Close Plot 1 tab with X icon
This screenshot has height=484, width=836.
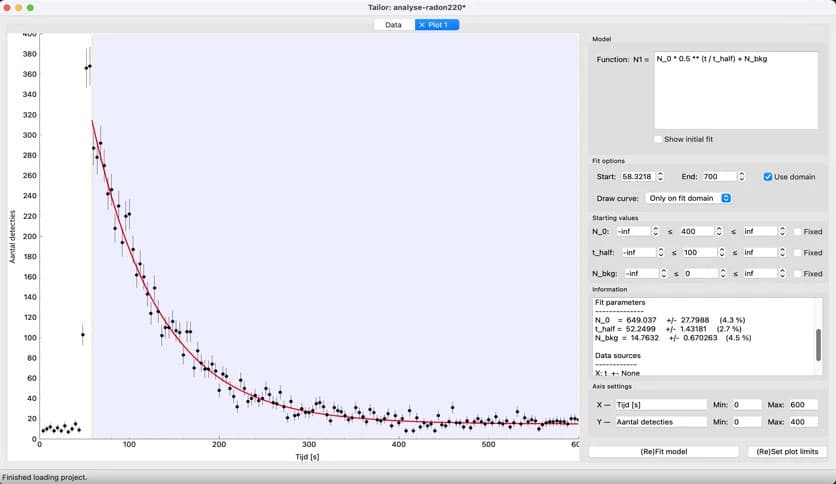click(x=422, y=25)
